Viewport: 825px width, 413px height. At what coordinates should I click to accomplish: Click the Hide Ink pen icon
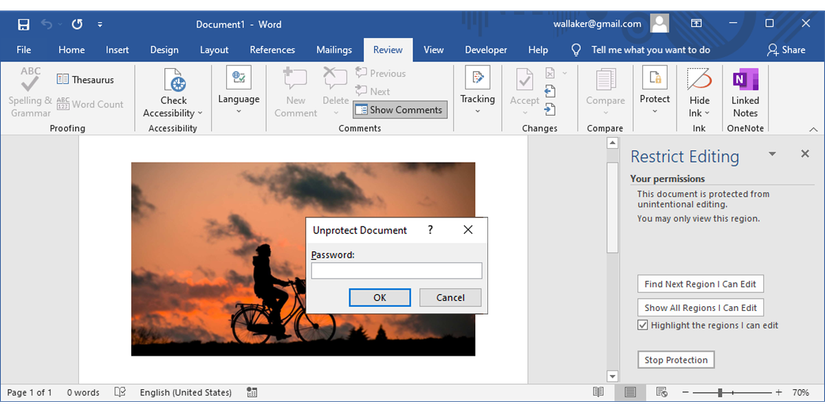tap(700, 80)
